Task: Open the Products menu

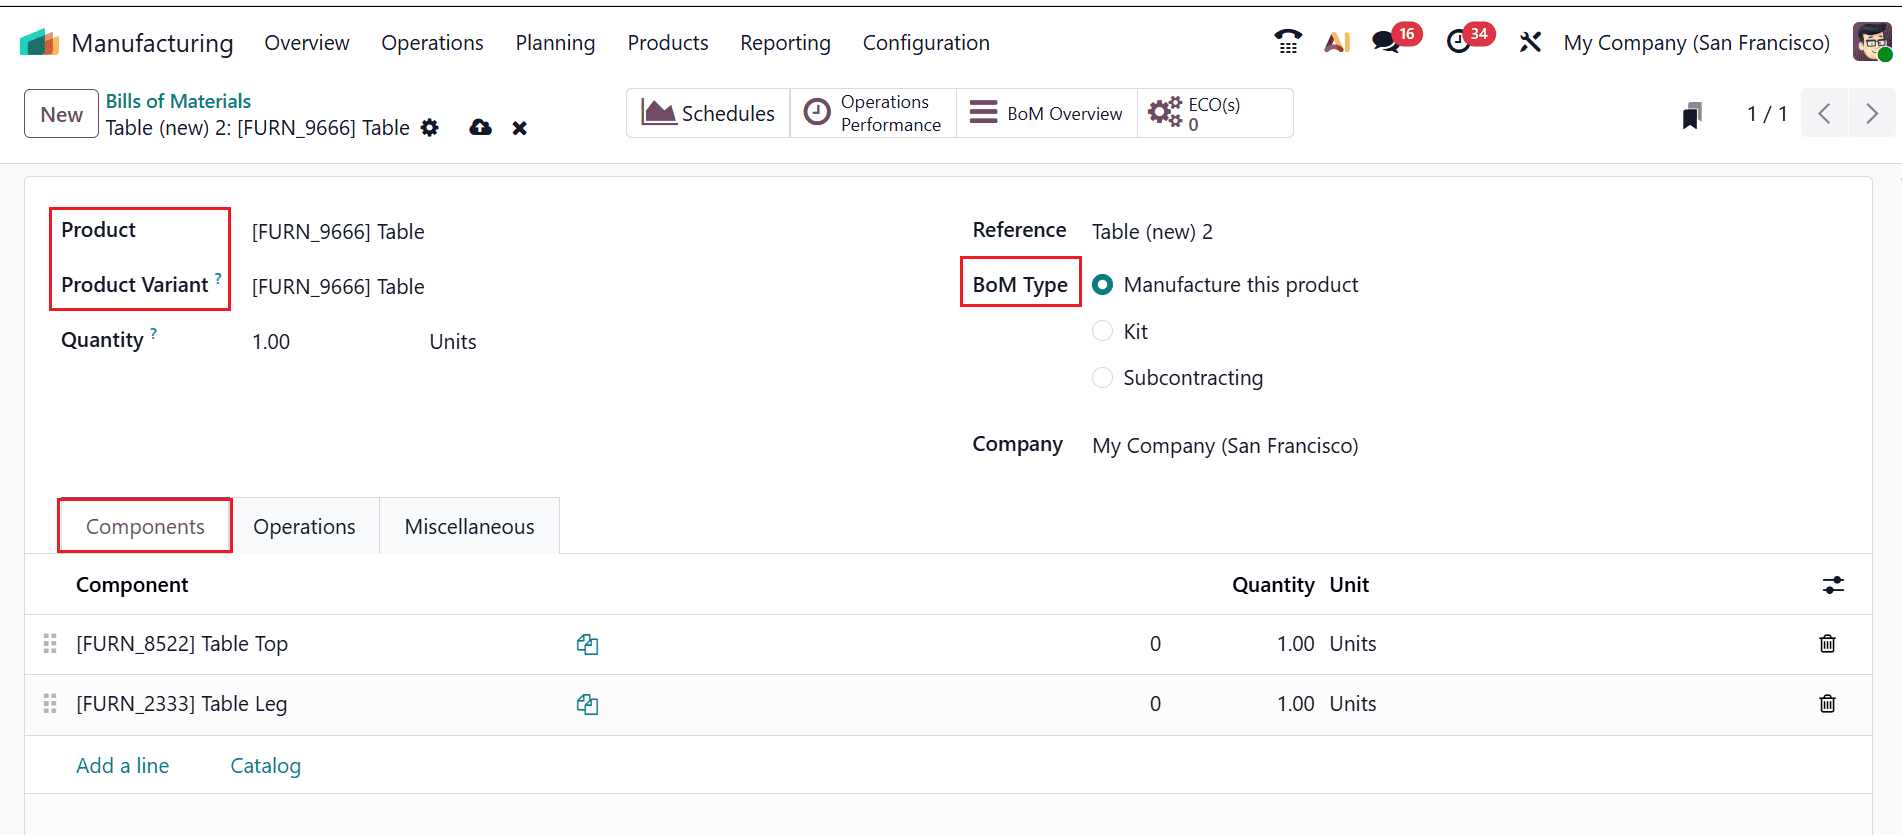Action: 668,43
